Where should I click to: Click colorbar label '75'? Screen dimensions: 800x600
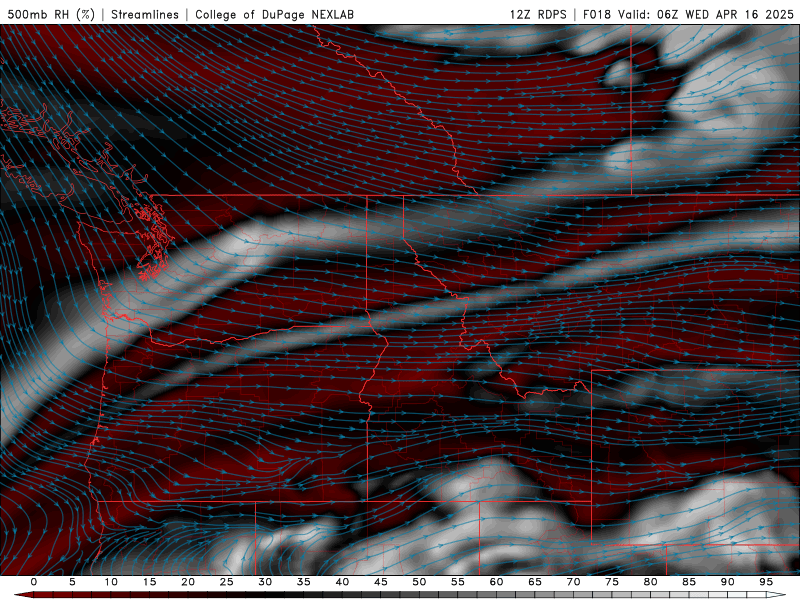tap(612, 582)
